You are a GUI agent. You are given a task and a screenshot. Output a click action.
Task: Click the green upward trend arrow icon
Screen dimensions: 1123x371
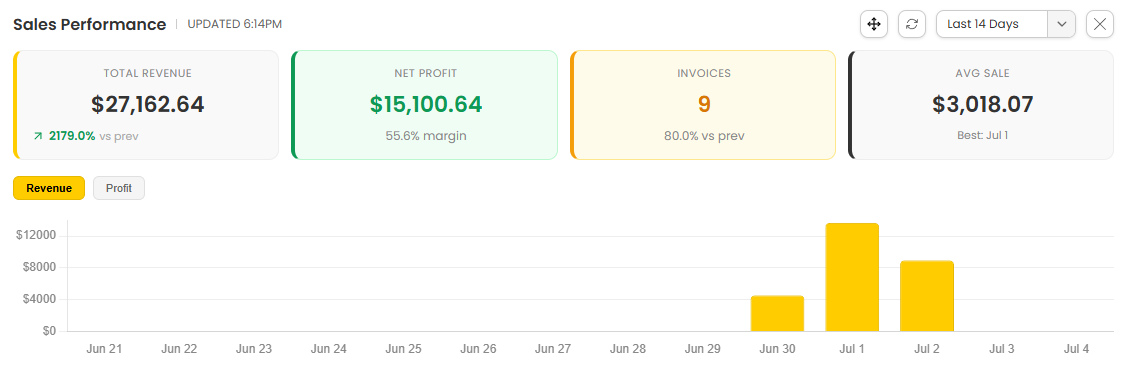click(x=38, y=136)
